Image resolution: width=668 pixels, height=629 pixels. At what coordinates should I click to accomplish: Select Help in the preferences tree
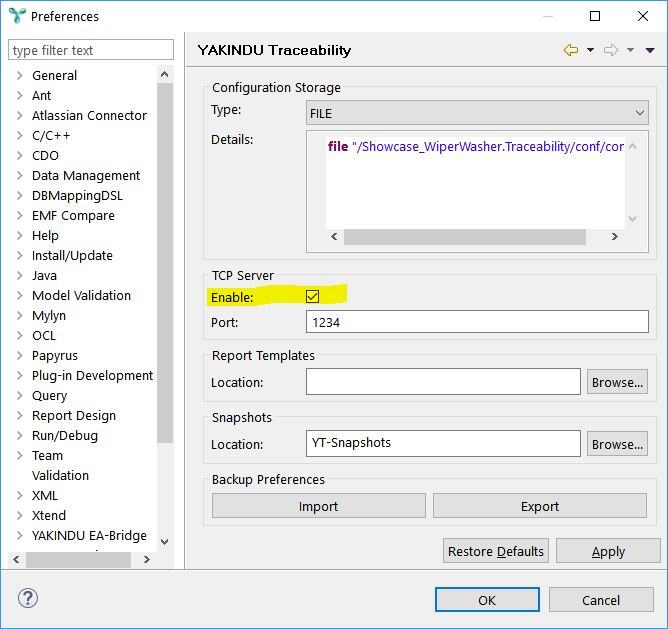click(x=45, y=236)
